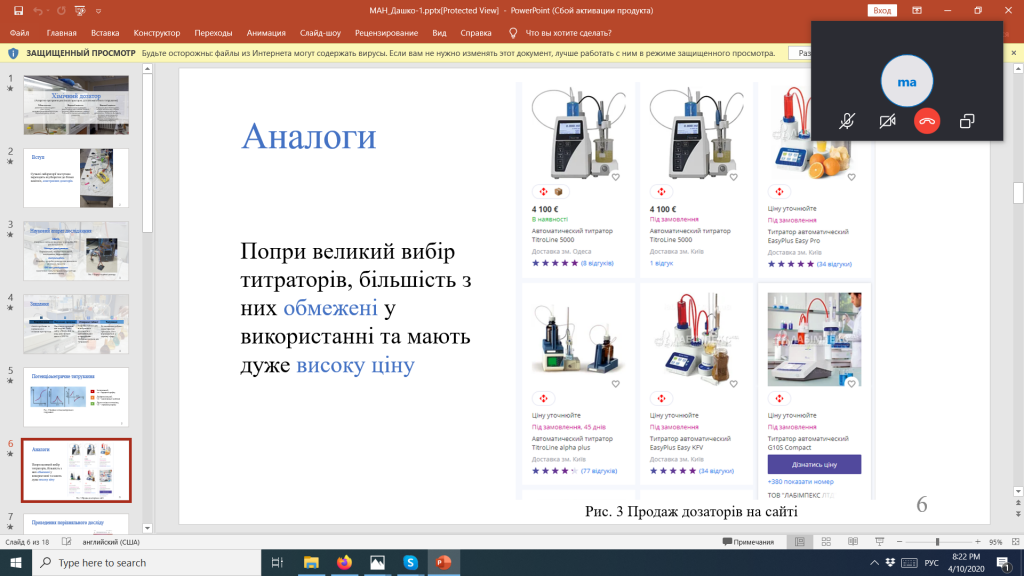Click the 'ma' avatar in the call overlay
1024x576 pixels.
click(906, 82)
